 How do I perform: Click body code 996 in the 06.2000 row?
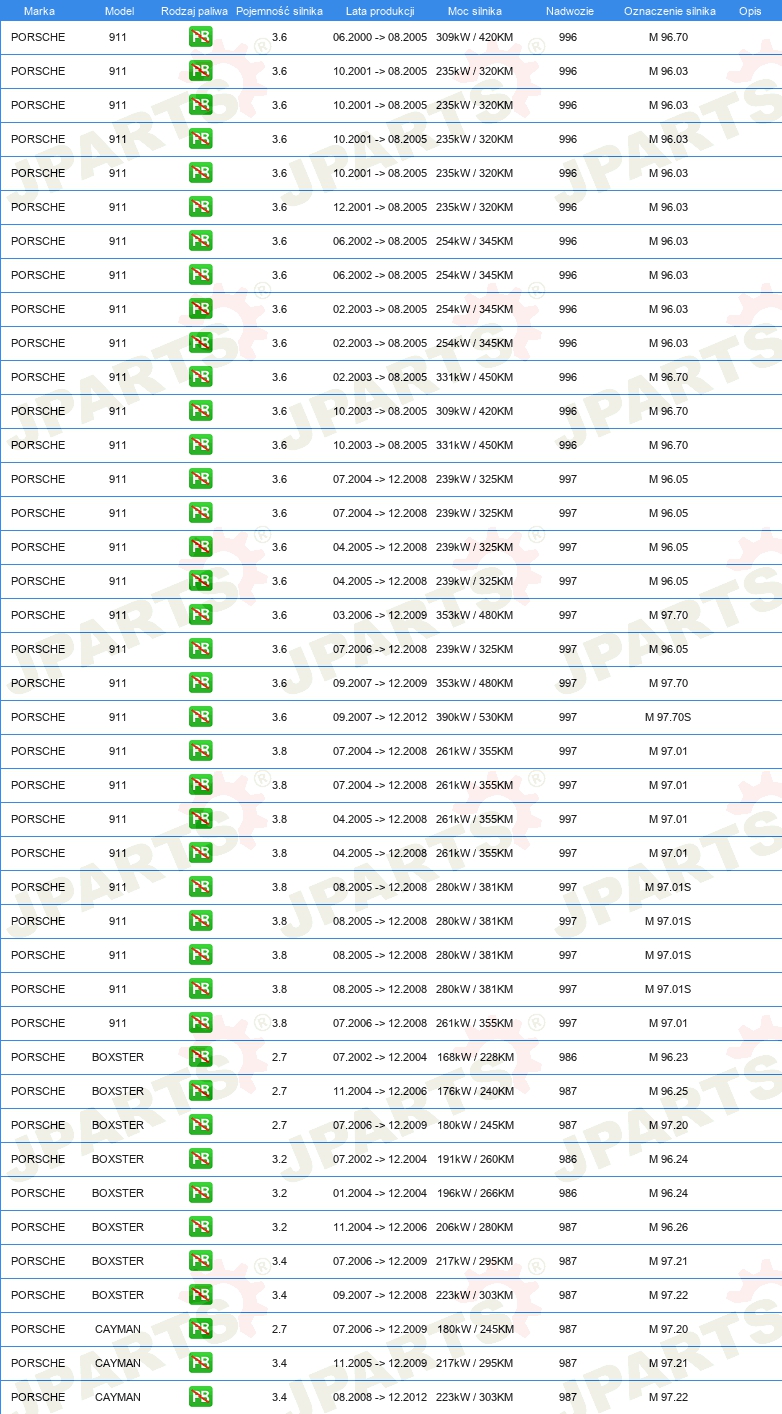(568, 38)
